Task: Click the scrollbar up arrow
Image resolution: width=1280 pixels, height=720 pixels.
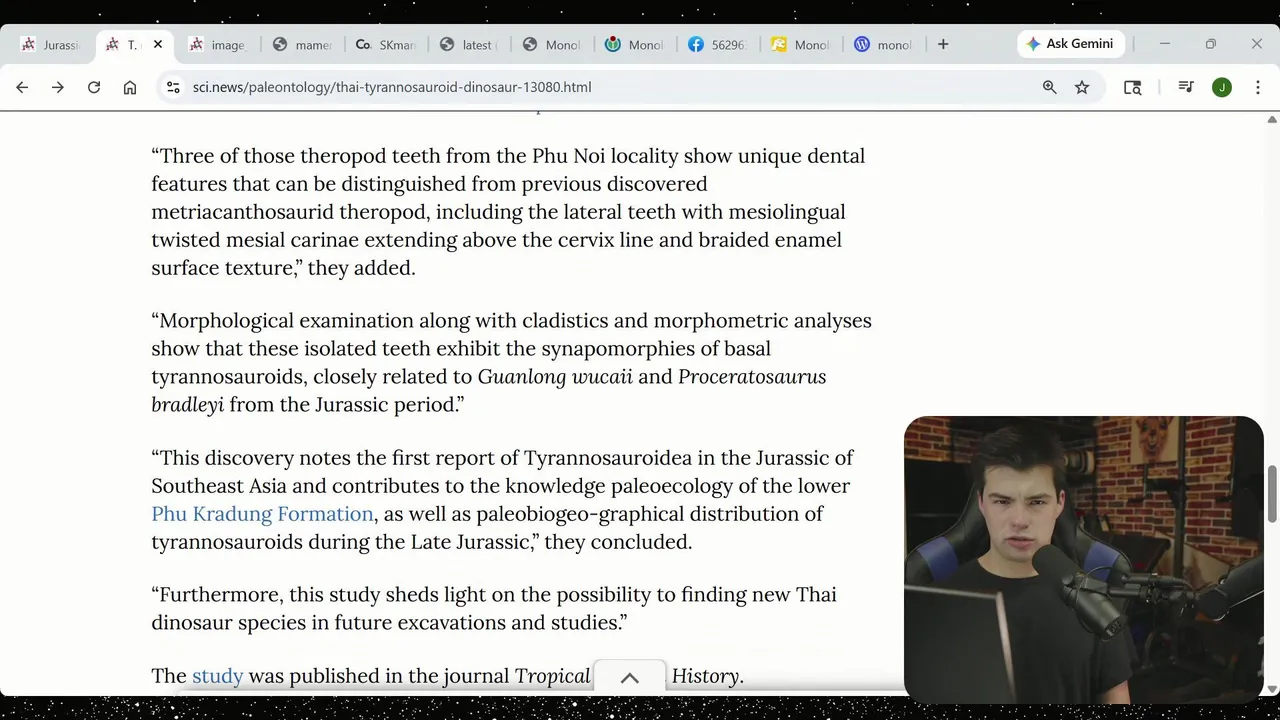Action: tap(1272, 119)
